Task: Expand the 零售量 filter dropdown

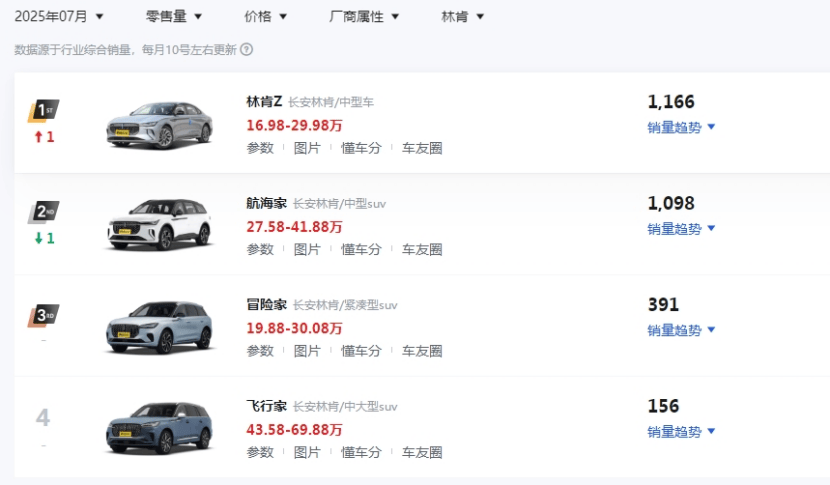Action: click(x=174, y=16)
